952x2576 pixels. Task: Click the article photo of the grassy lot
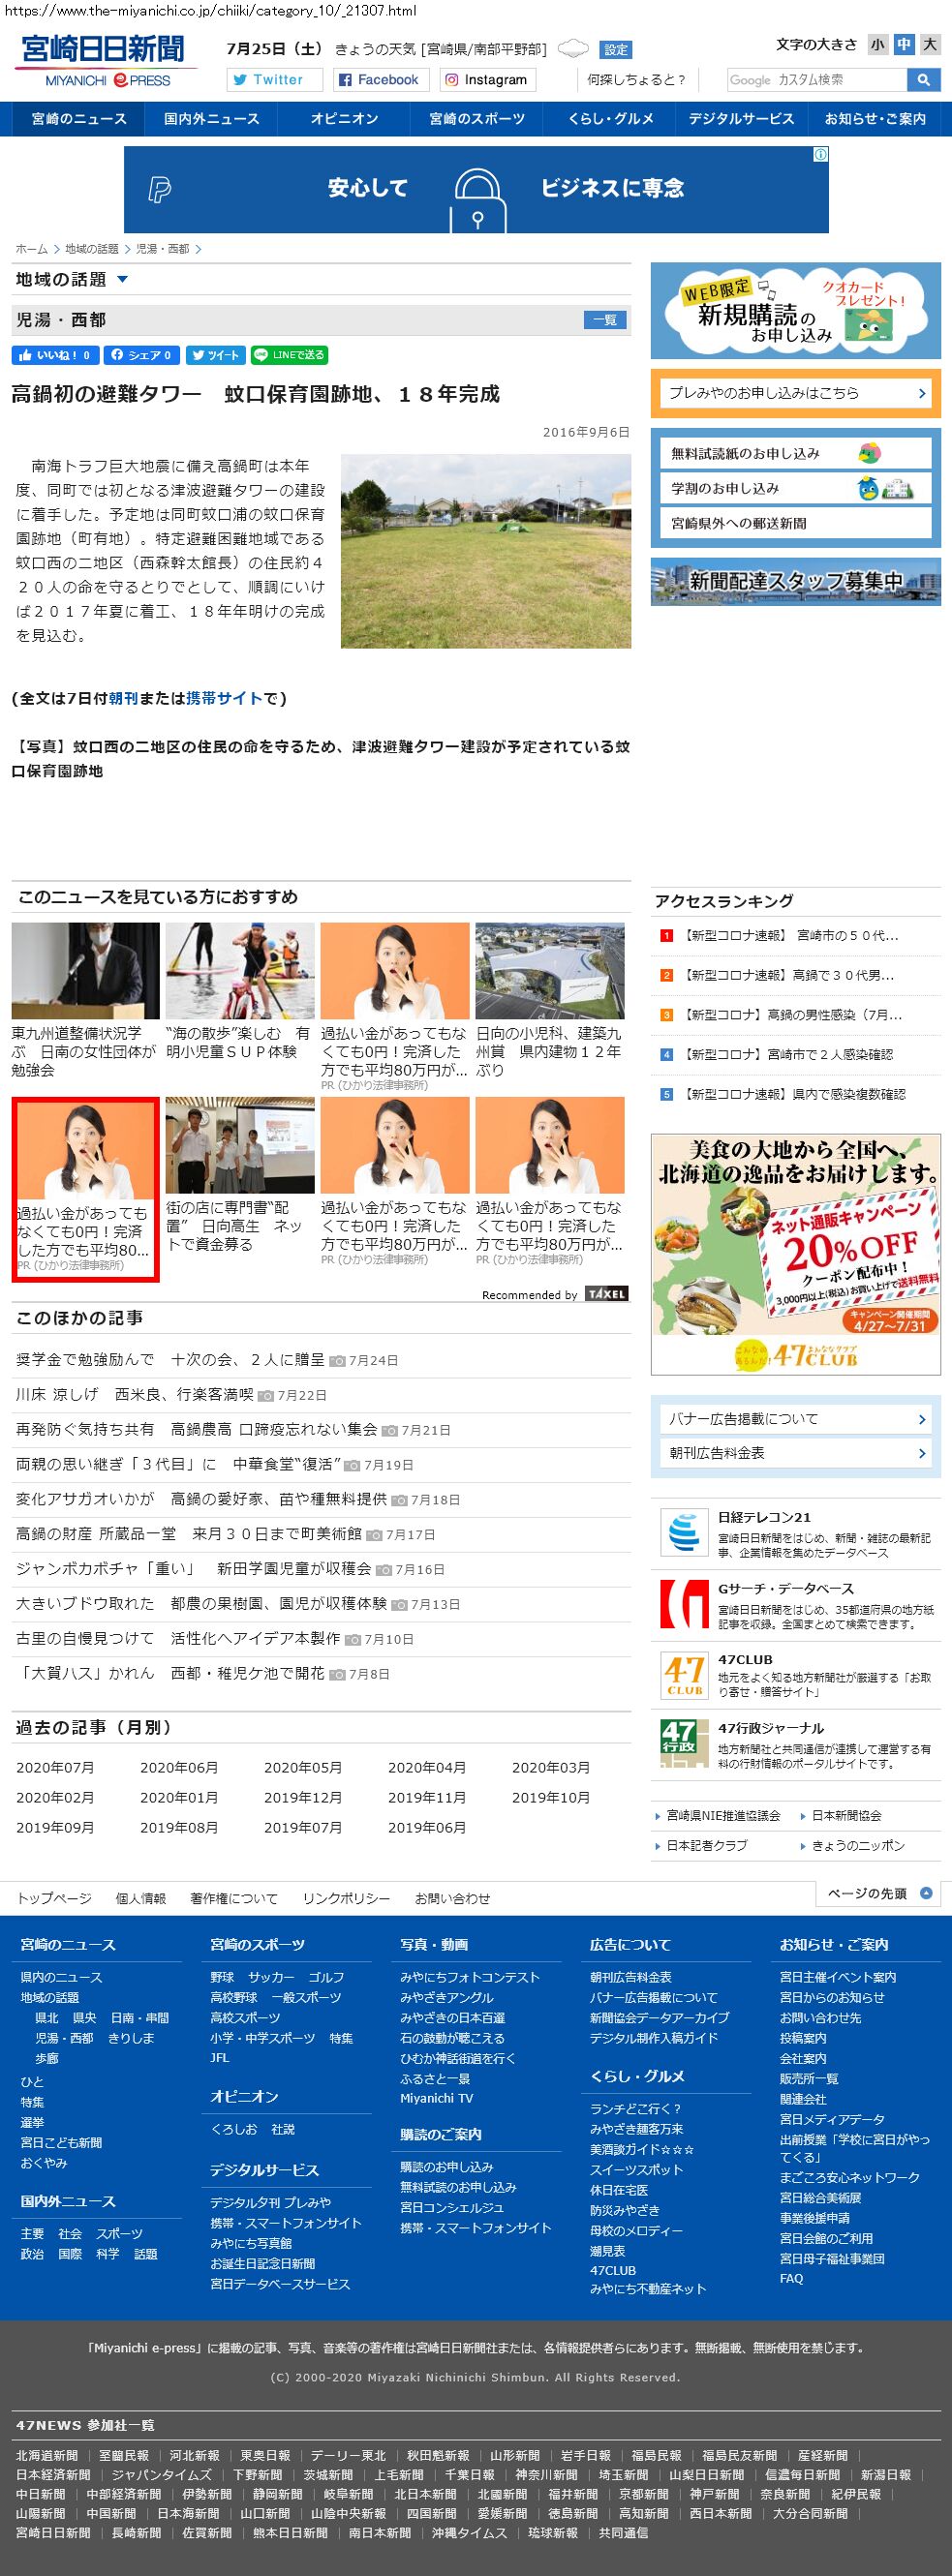[x=486, y=551]
